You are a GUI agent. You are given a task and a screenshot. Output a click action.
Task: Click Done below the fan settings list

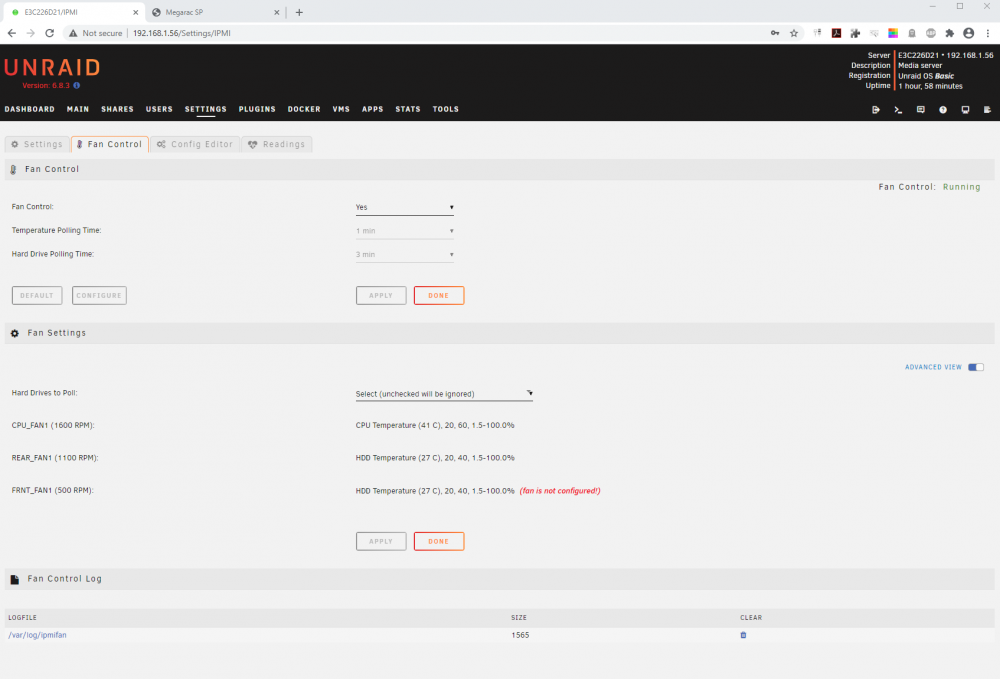pyautogui.click(x=439, y=541)
